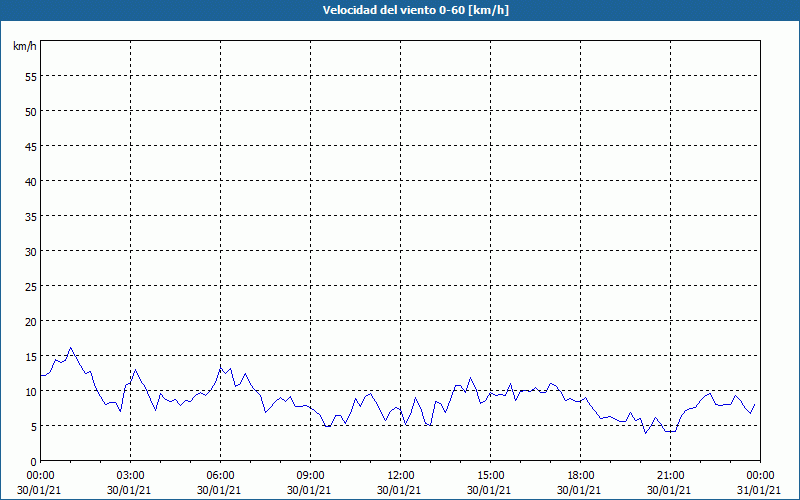This screenshot has height=500, width=800.
Task: Click the 21:00 x-axis time label
Action: (670, 475)
